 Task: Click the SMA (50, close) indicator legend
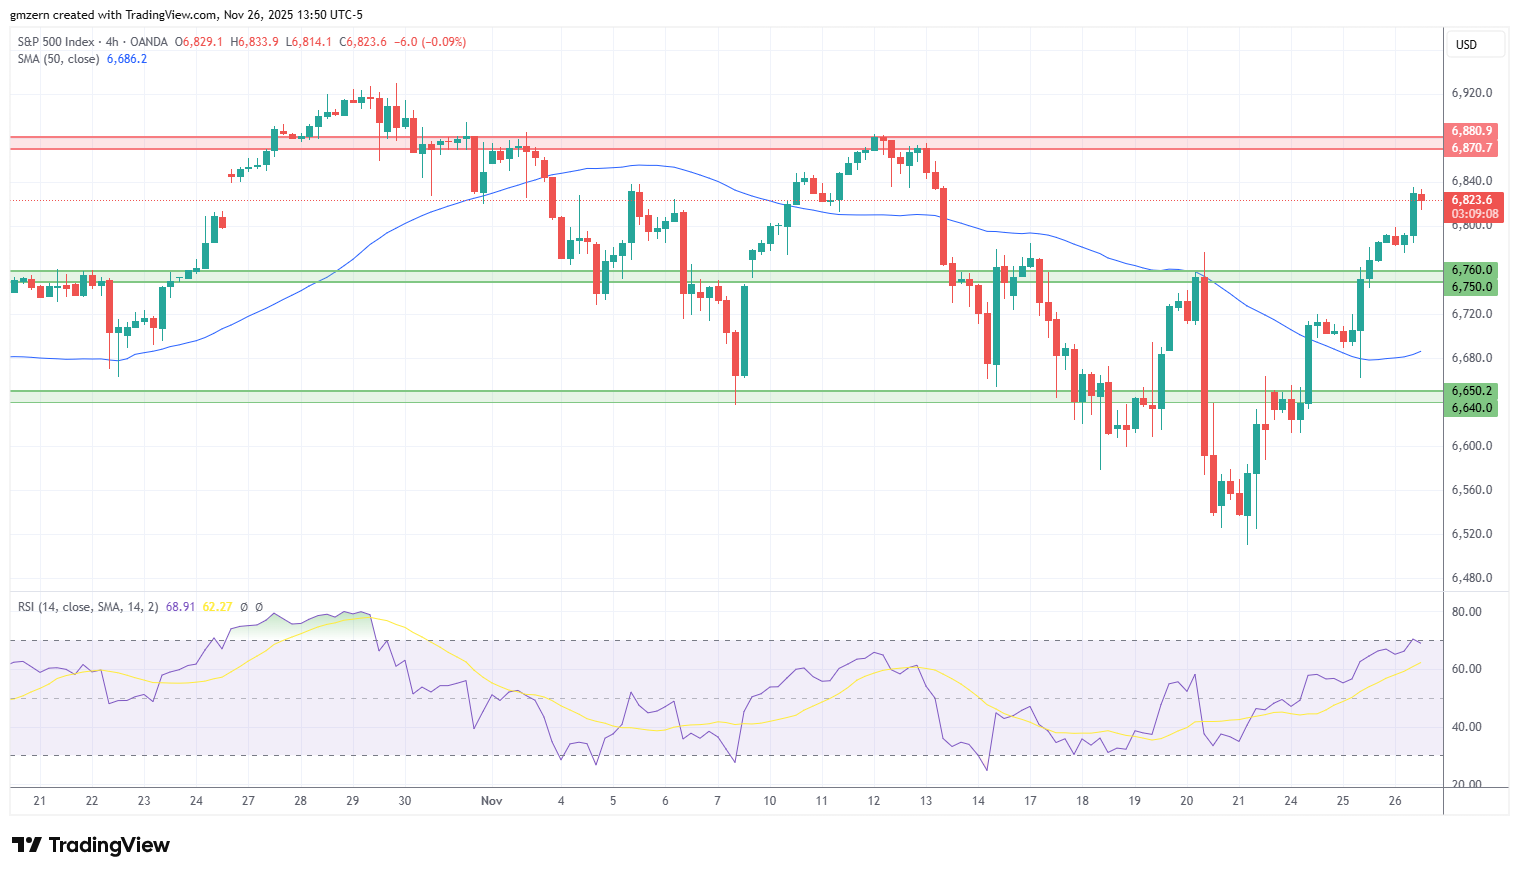tap(59, 59)
